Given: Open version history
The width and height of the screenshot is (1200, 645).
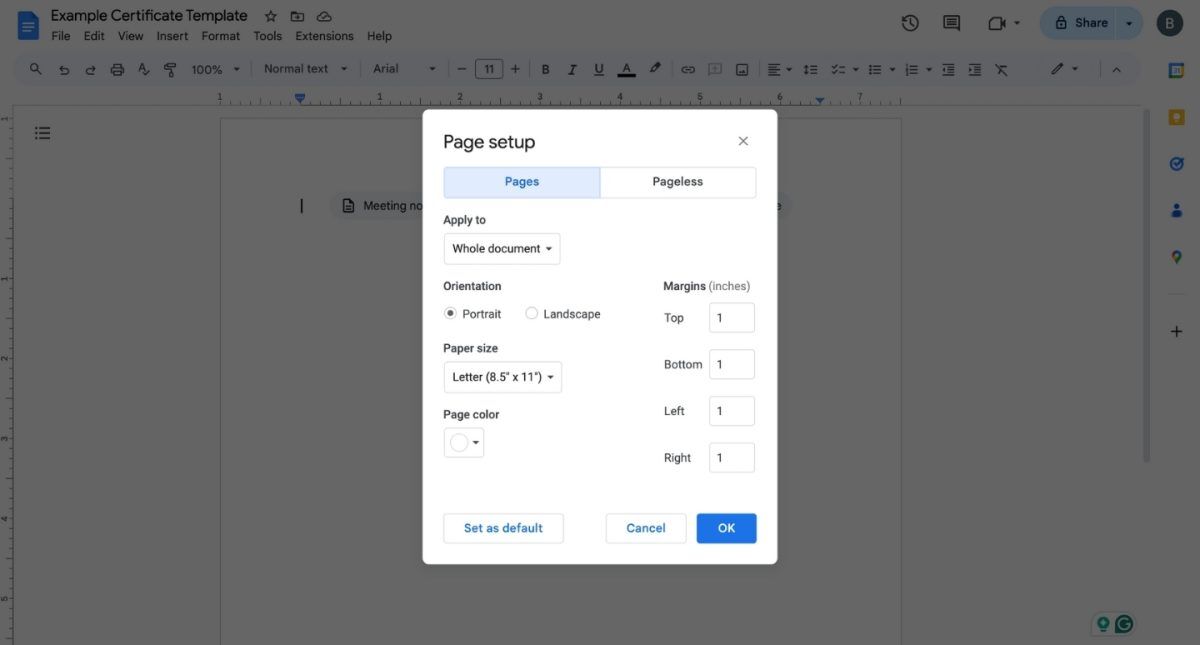Looking at the screenshot, I should pos(909,22).
